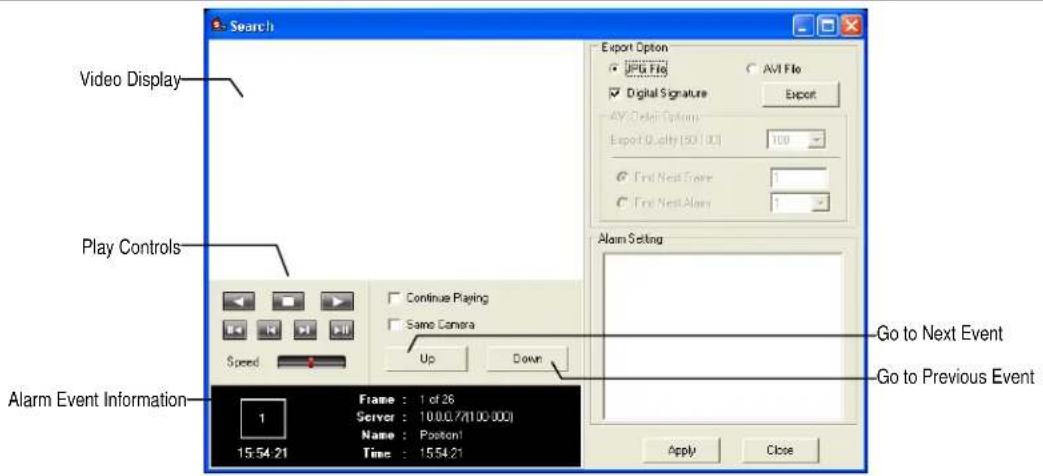The image size is (1043, 476).
Task: Select the Find Next Alarm radio button
Action: [622, 203]
